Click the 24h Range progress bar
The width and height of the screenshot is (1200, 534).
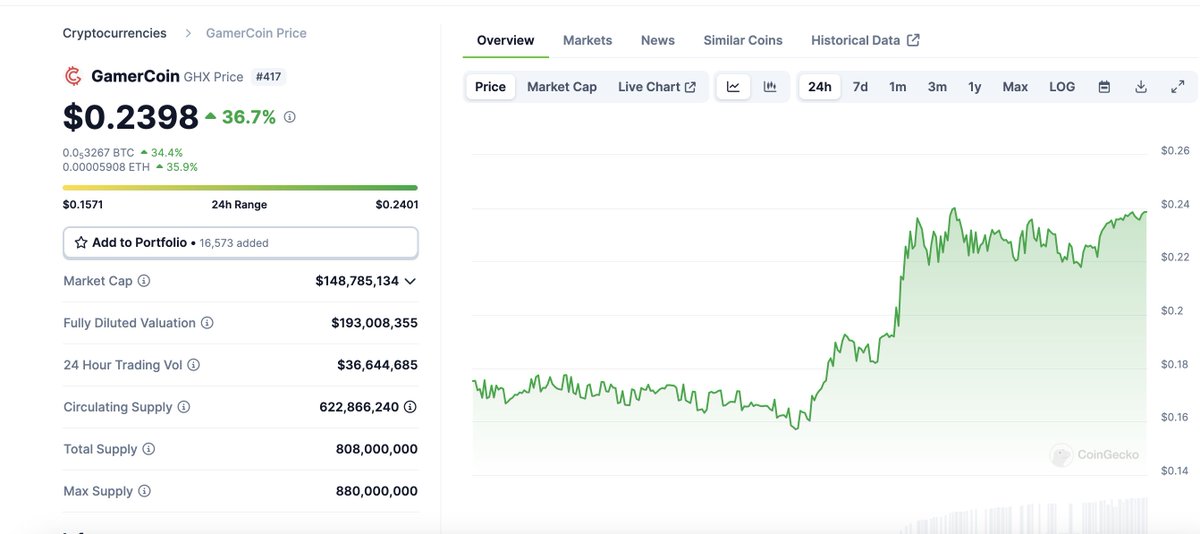pyautogui.click(x=240, y=187)
